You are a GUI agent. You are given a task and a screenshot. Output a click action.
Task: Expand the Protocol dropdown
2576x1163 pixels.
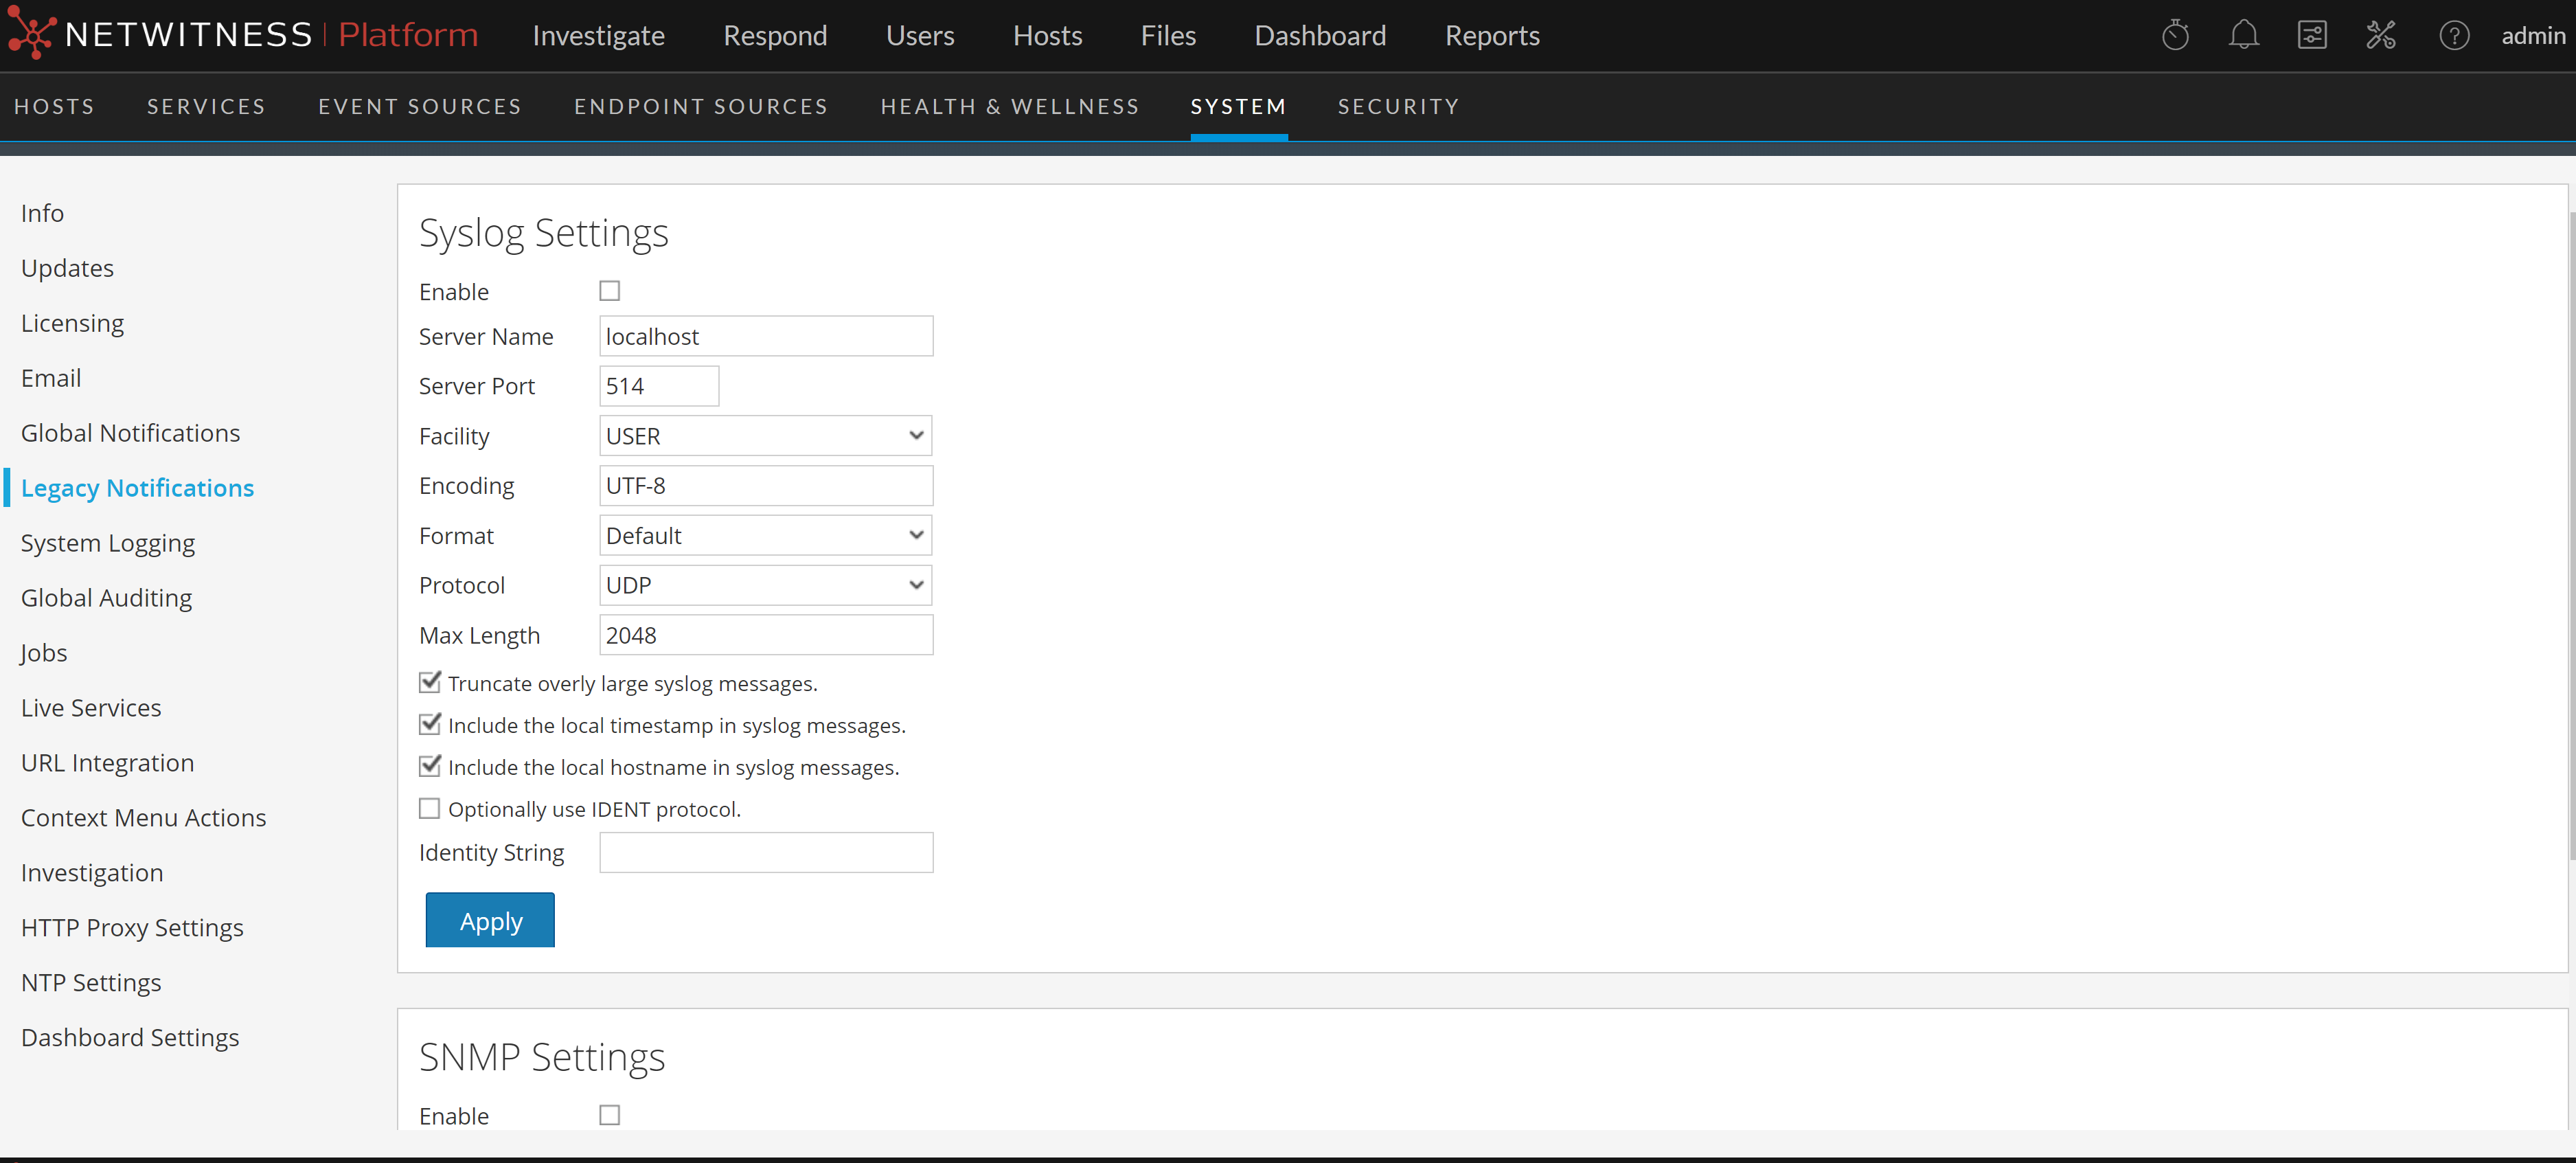click(x=765, y=585)
